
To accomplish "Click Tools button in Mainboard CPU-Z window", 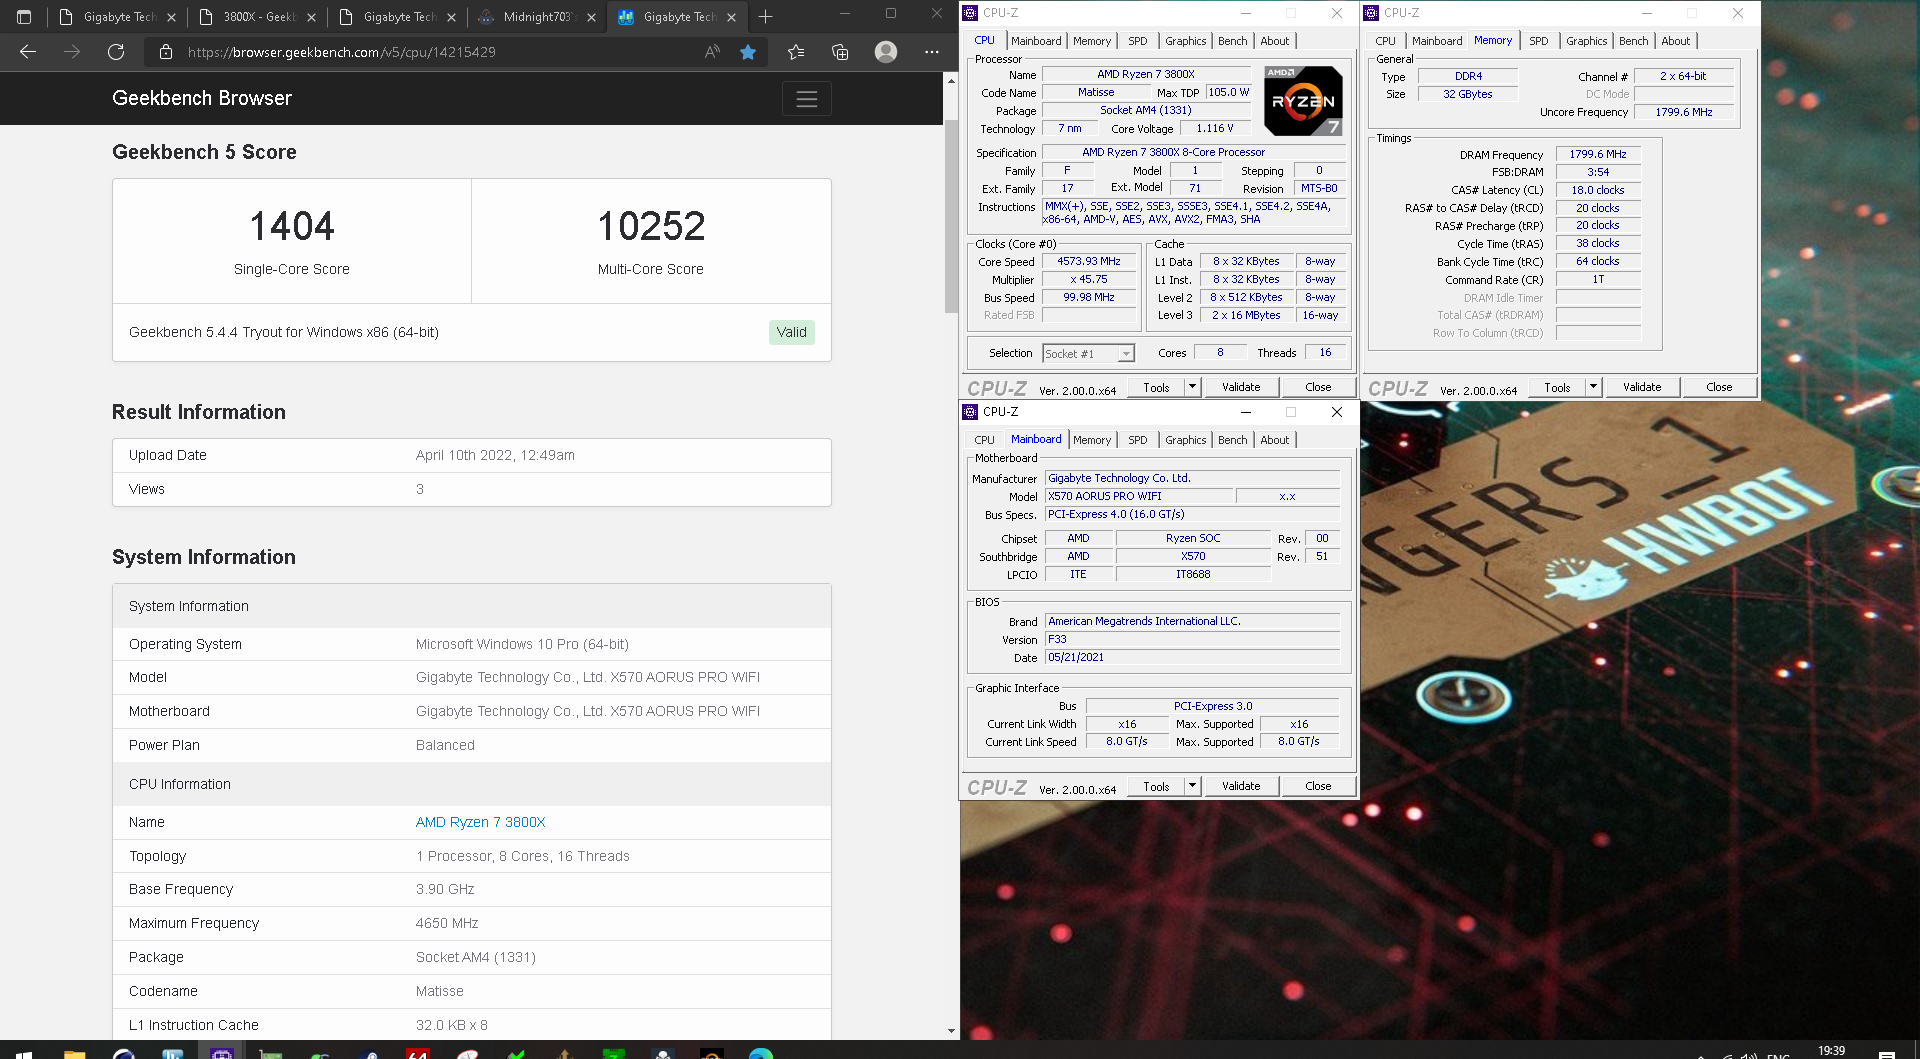I will pyautogui.click(x=1156, y=786).
